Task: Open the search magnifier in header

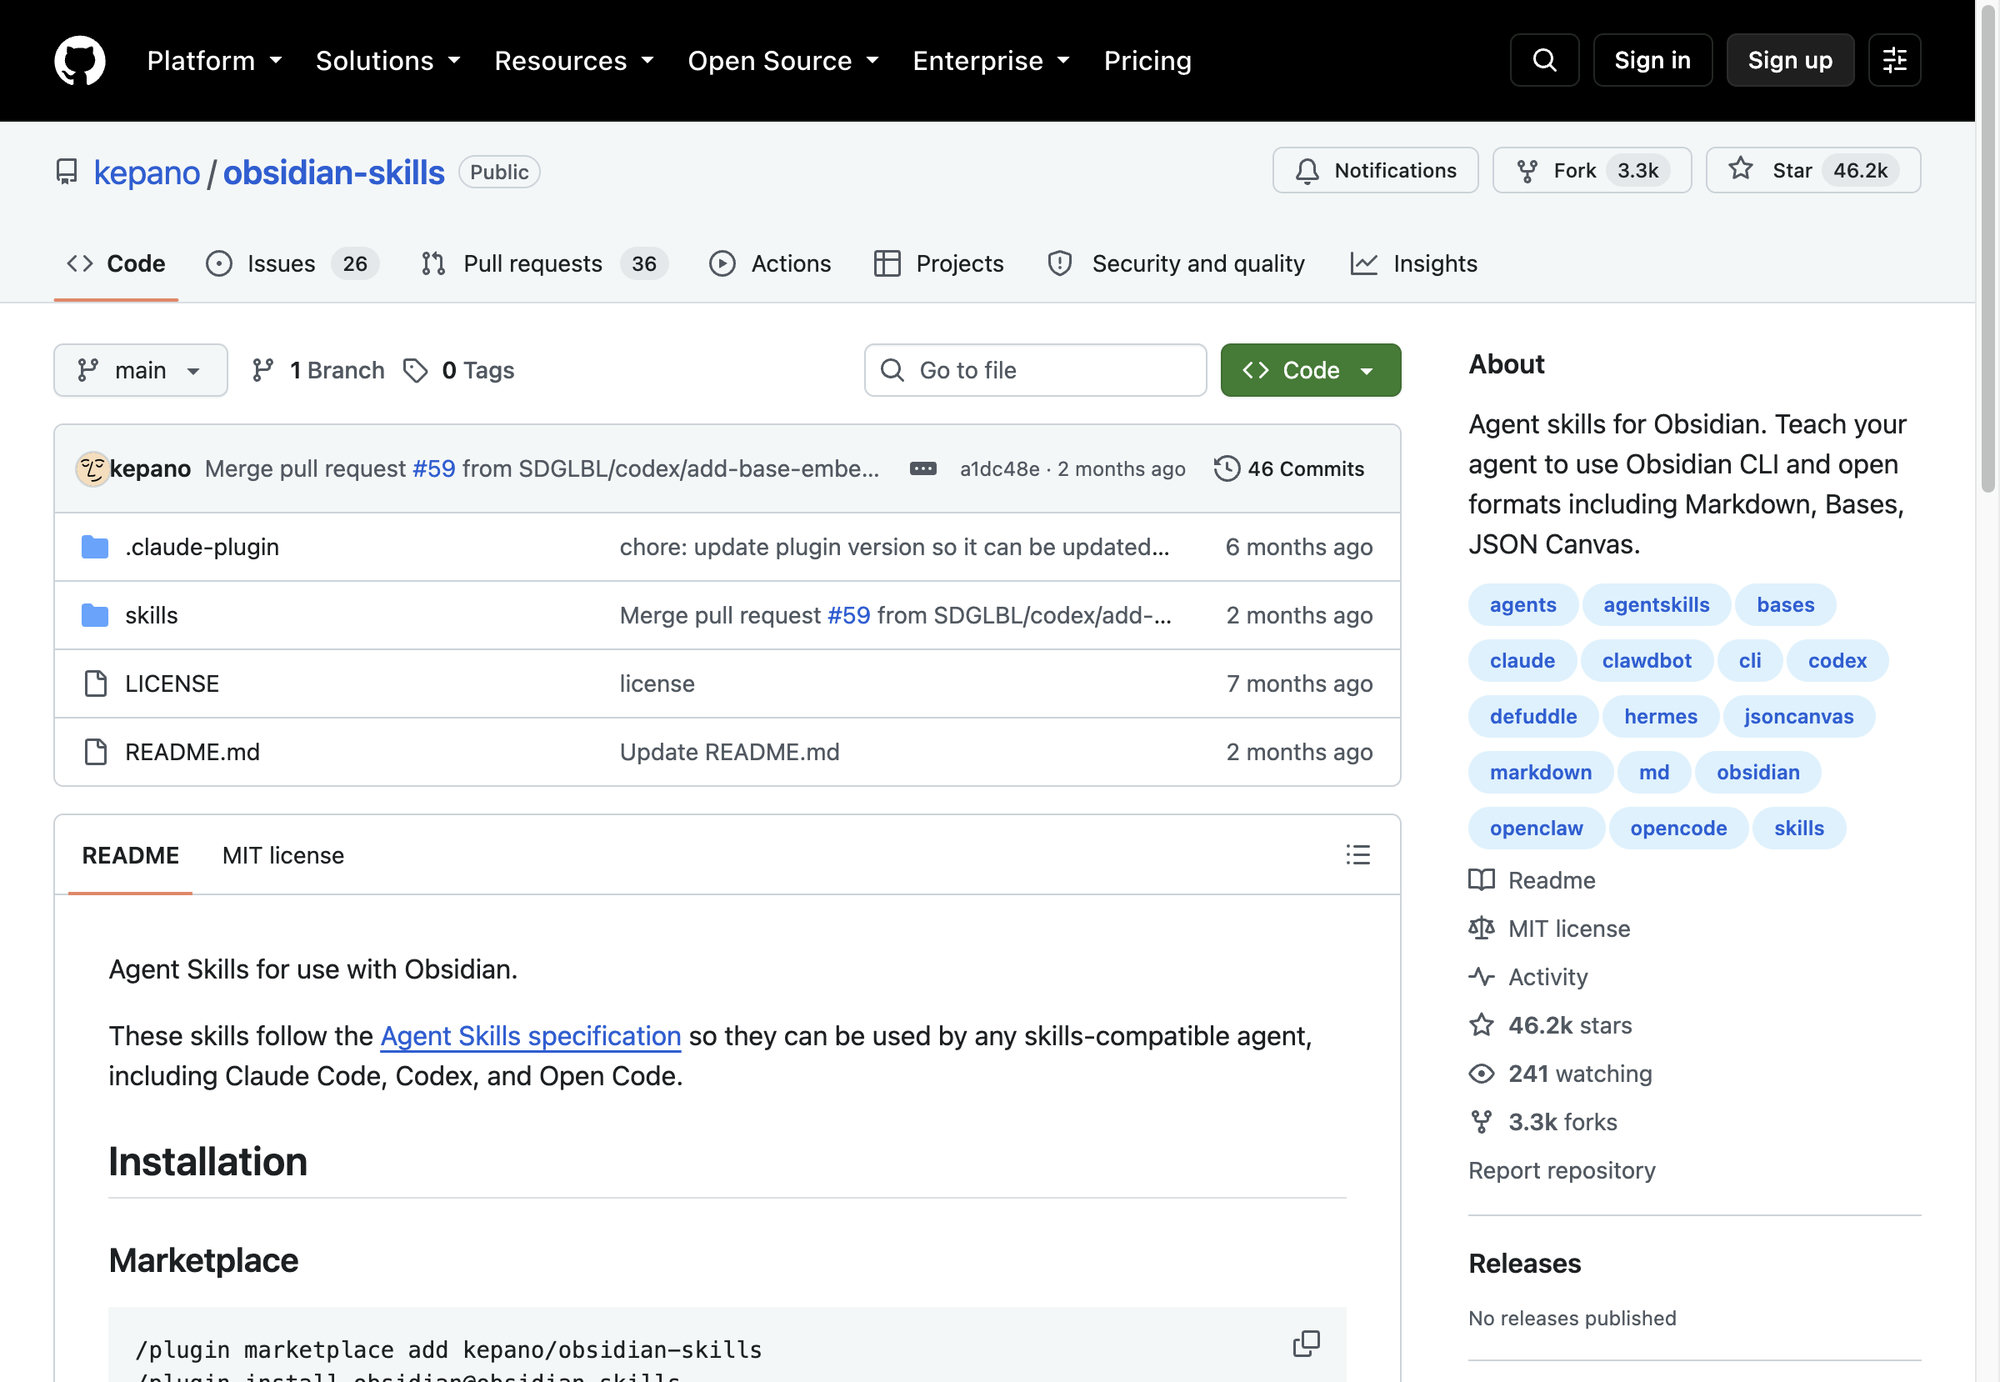Action: (x=1545, y=60)
